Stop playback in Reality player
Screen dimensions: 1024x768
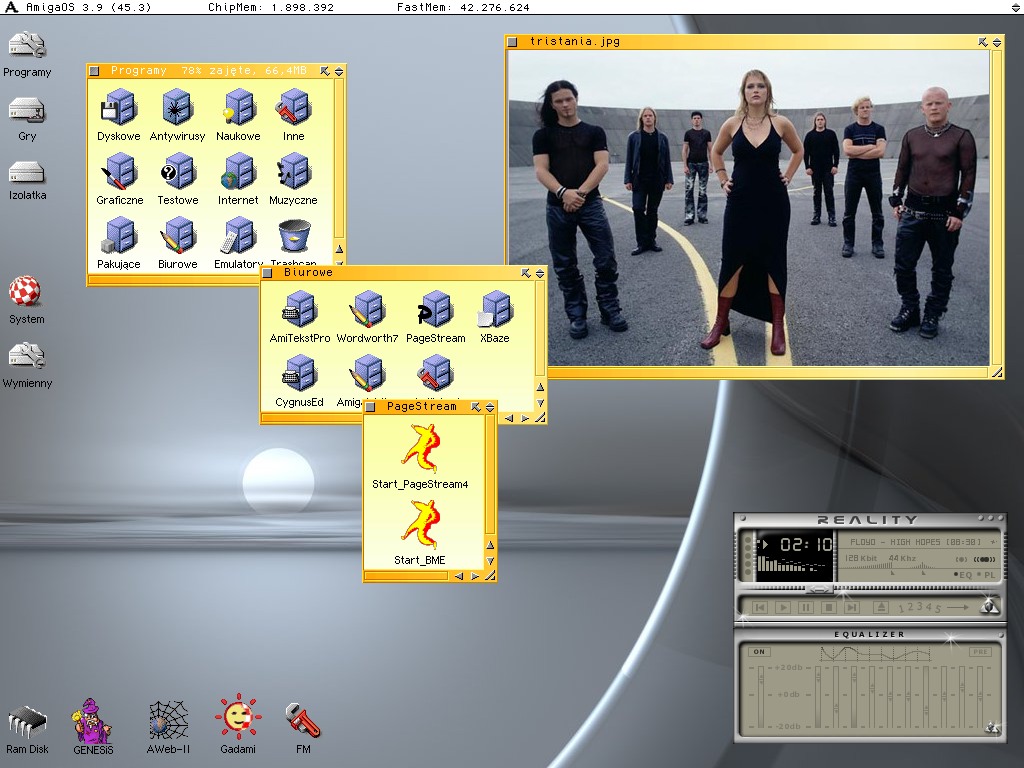828,607
